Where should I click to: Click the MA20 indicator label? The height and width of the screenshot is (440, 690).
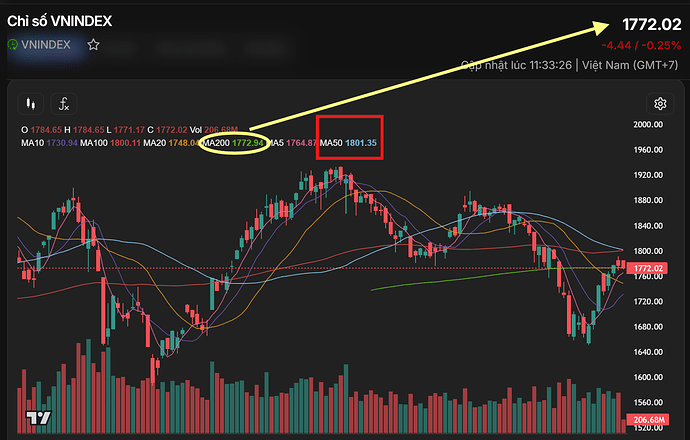pyautogui.click(x=171, y=143)
